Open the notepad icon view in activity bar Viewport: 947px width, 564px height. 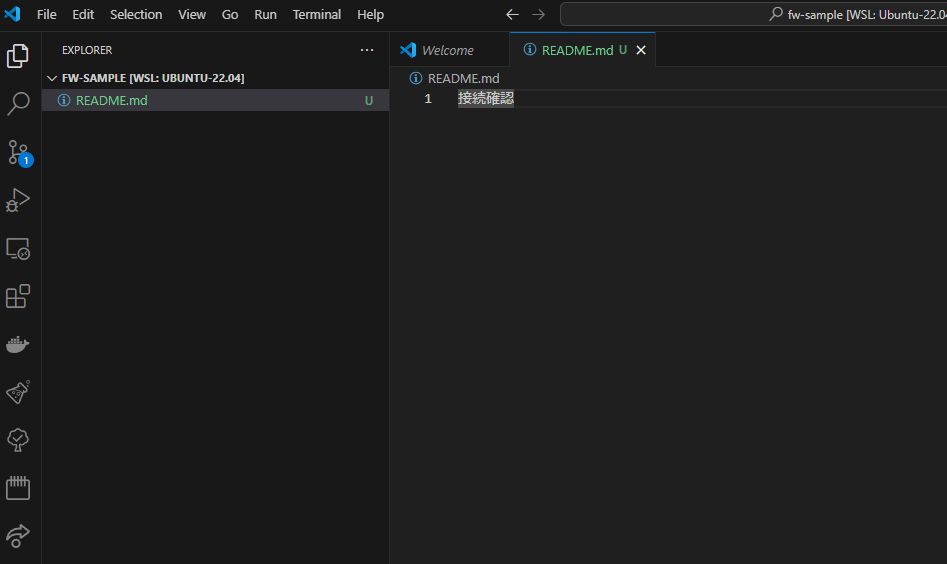coord(18,488)
